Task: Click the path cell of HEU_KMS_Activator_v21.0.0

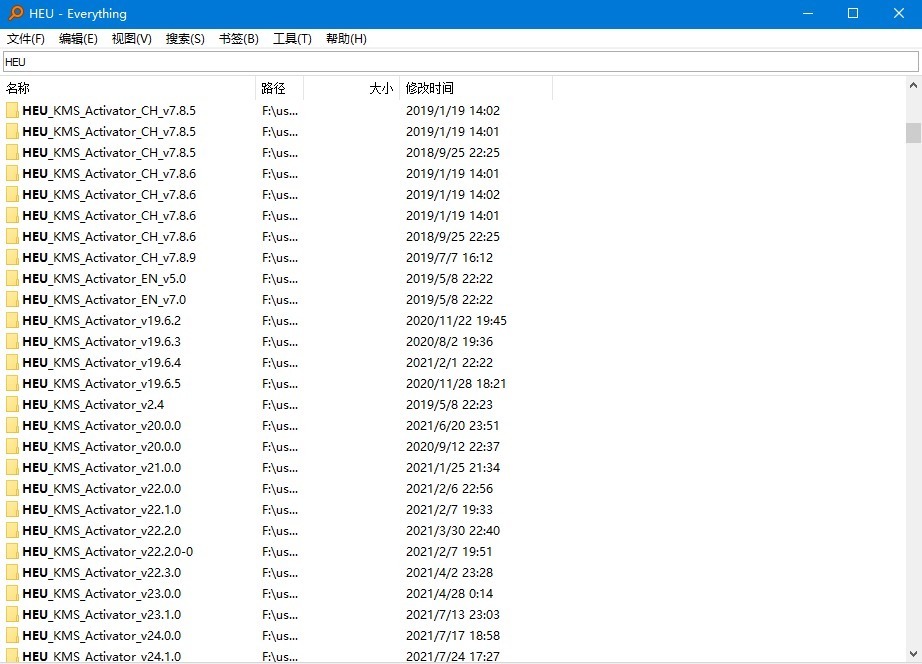Action: (280, 468)
